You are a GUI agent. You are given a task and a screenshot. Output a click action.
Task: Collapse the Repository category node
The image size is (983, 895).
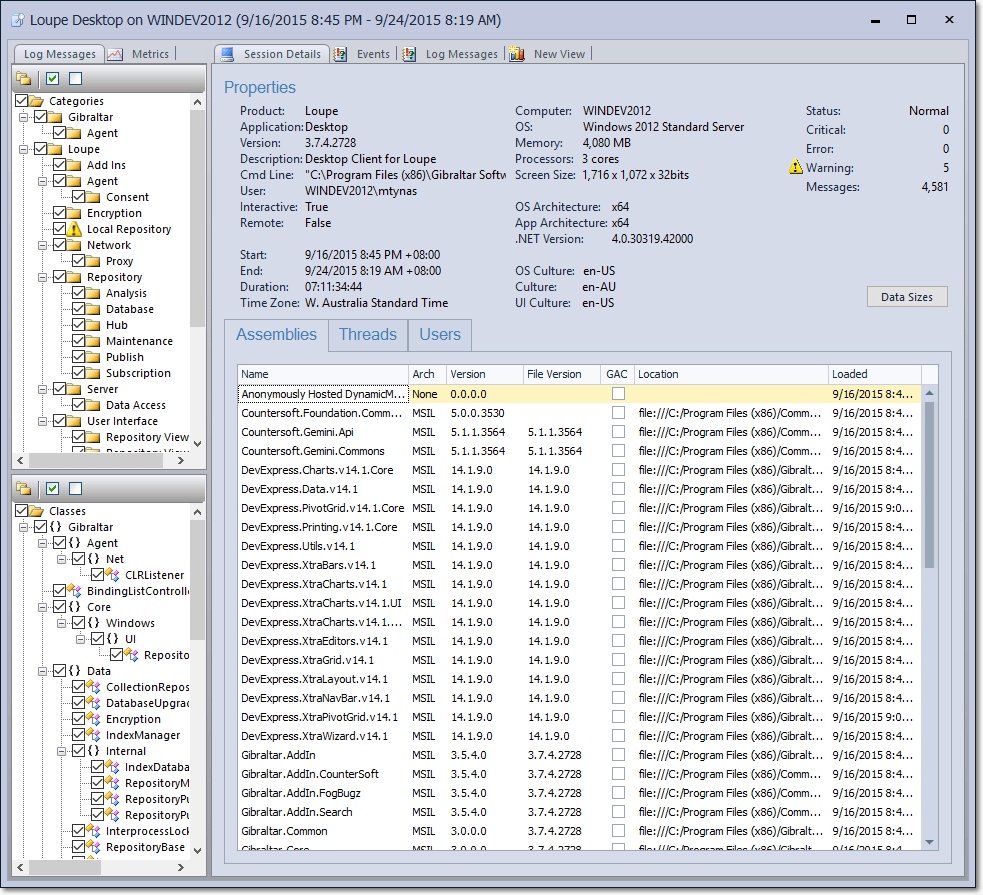42,277
